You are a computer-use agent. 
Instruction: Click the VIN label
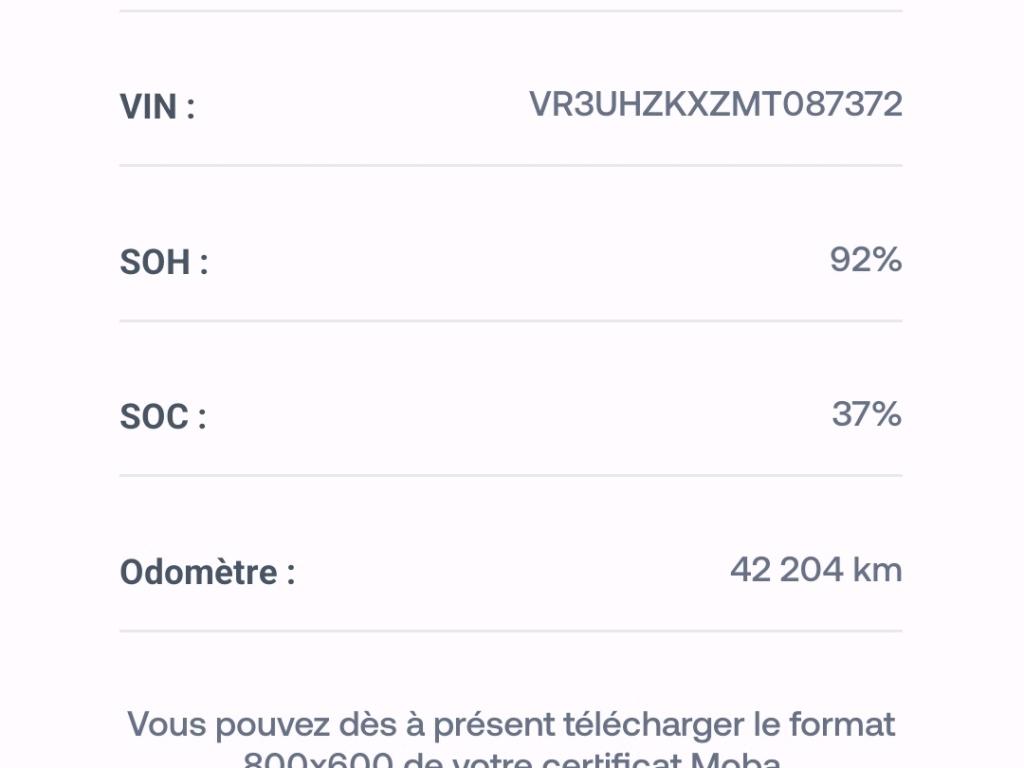point(157,106)
